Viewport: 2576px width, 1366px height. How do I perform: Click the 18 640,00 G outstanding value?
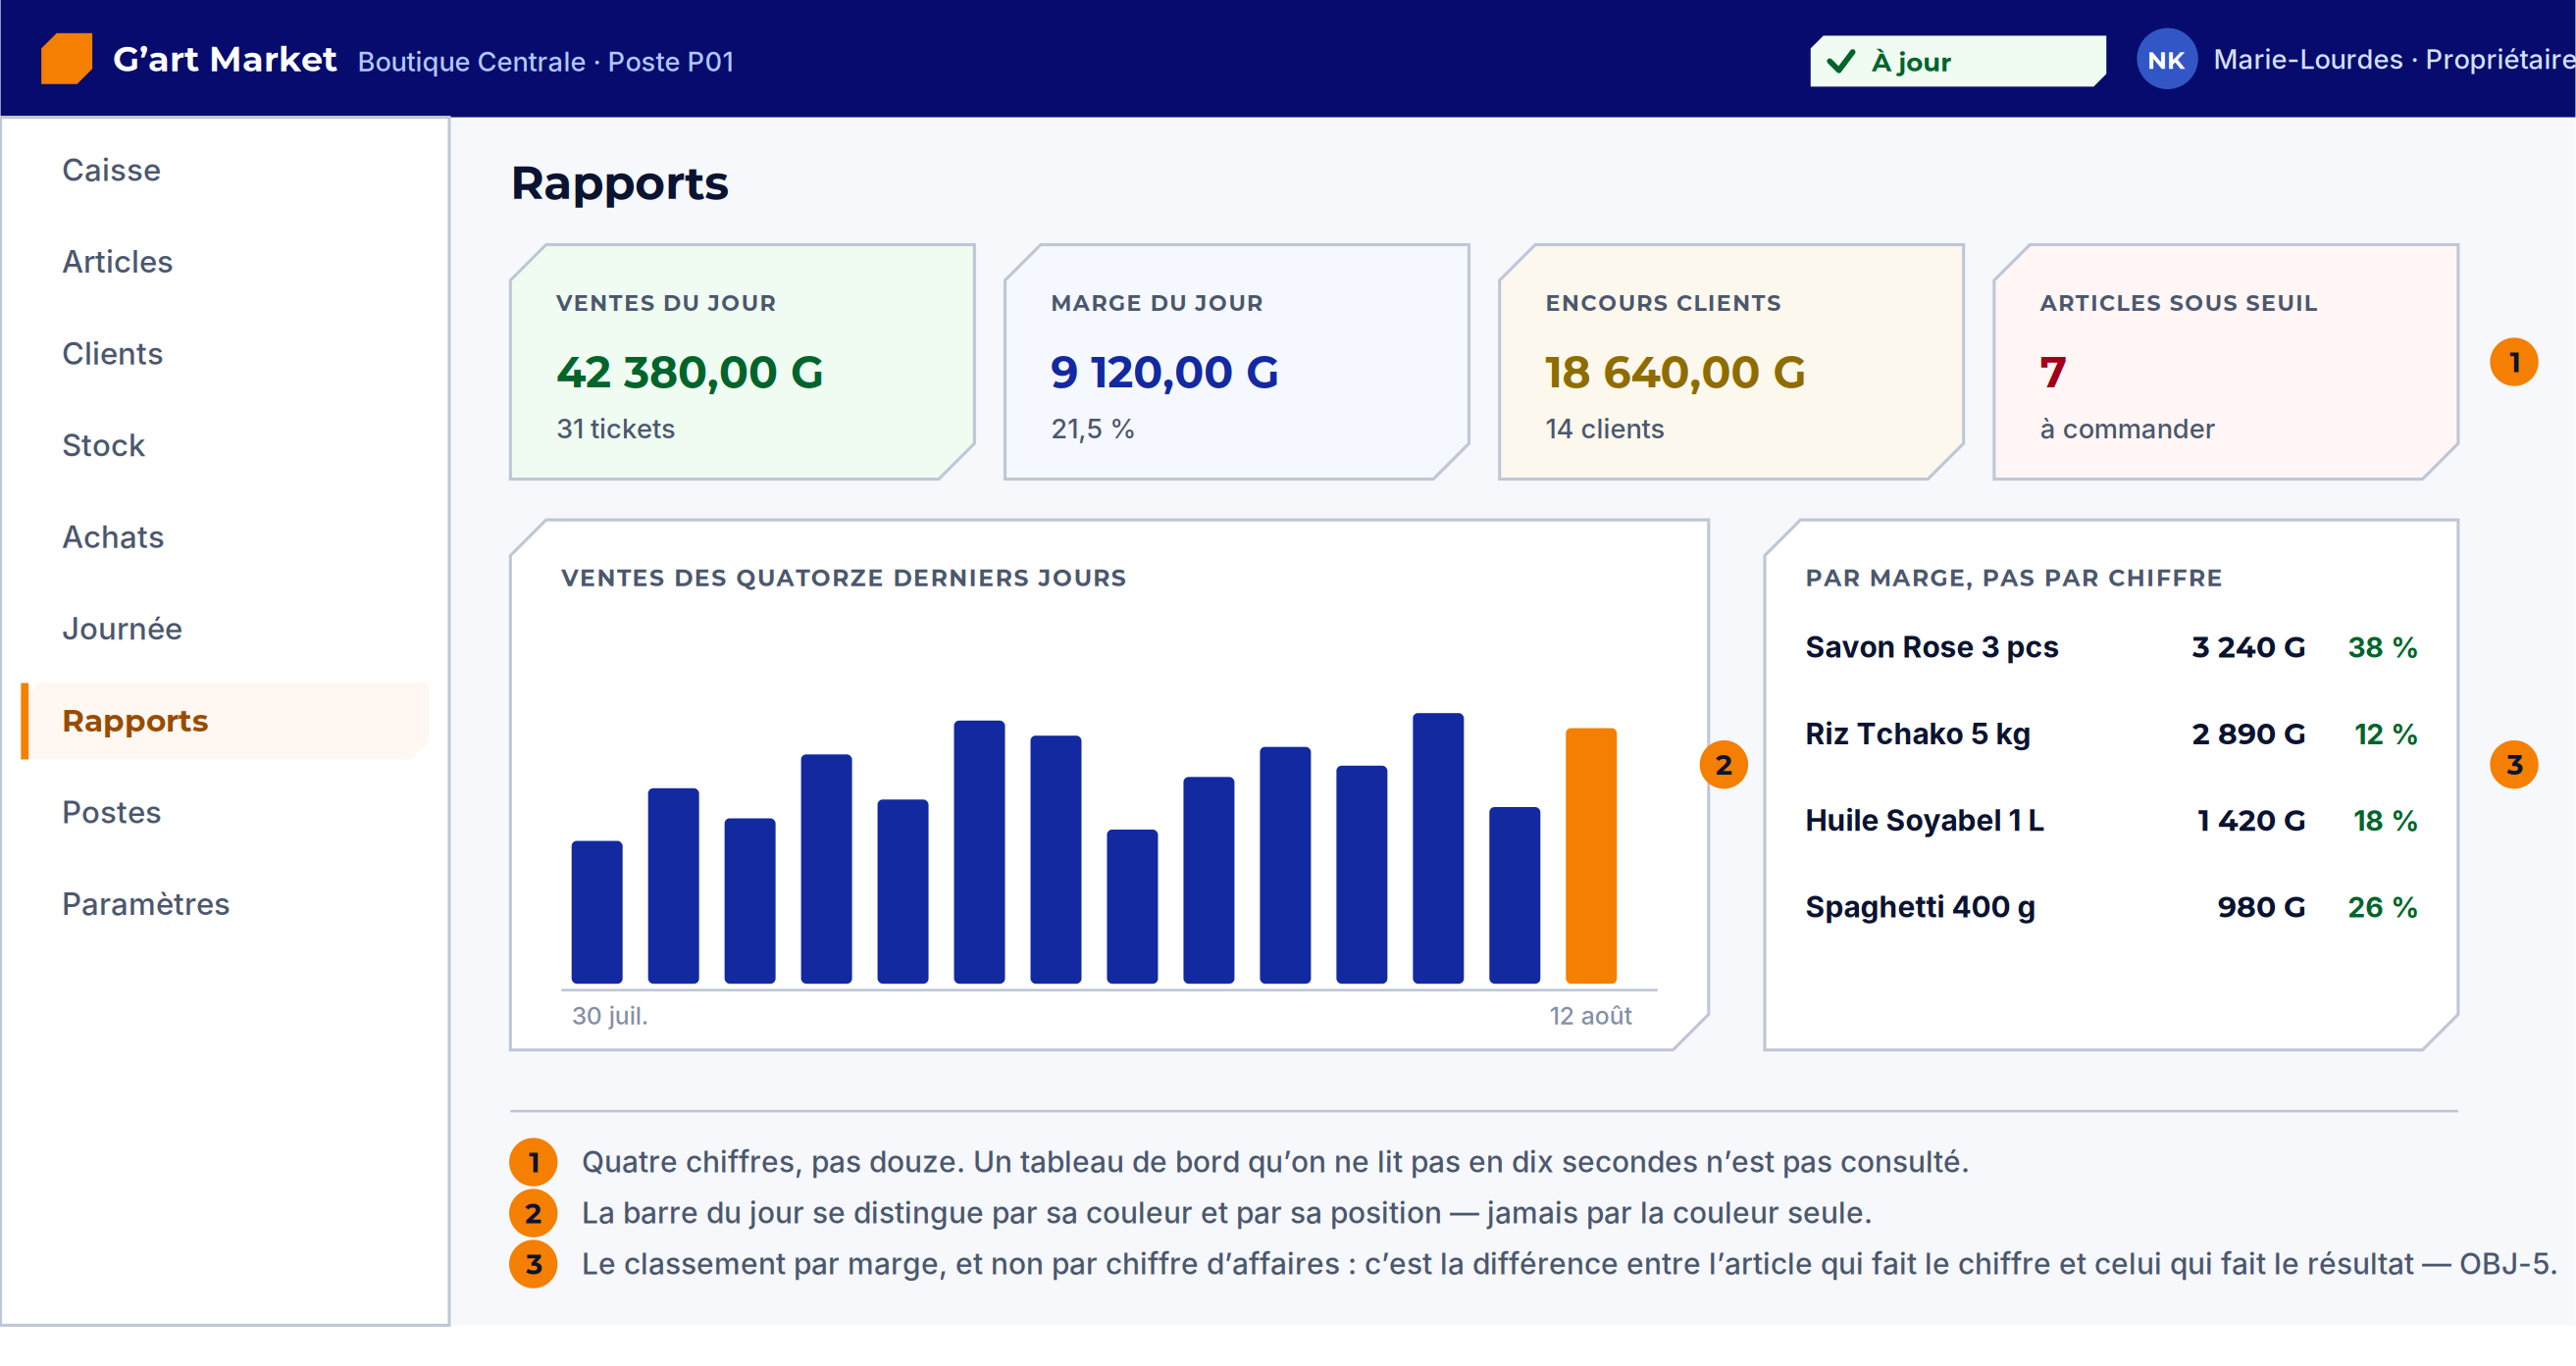pyautogui.click(x=1675, y=373)
